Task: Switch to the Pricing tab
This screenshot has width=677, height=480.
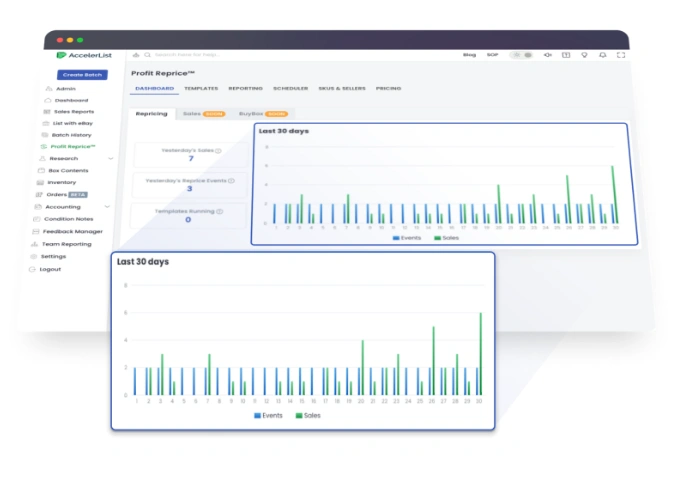Action: pos(389,88)
